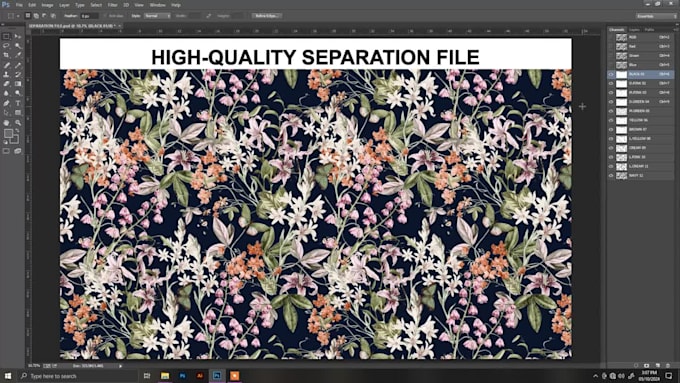Click the foreground color swatch

tap(8, 134)
